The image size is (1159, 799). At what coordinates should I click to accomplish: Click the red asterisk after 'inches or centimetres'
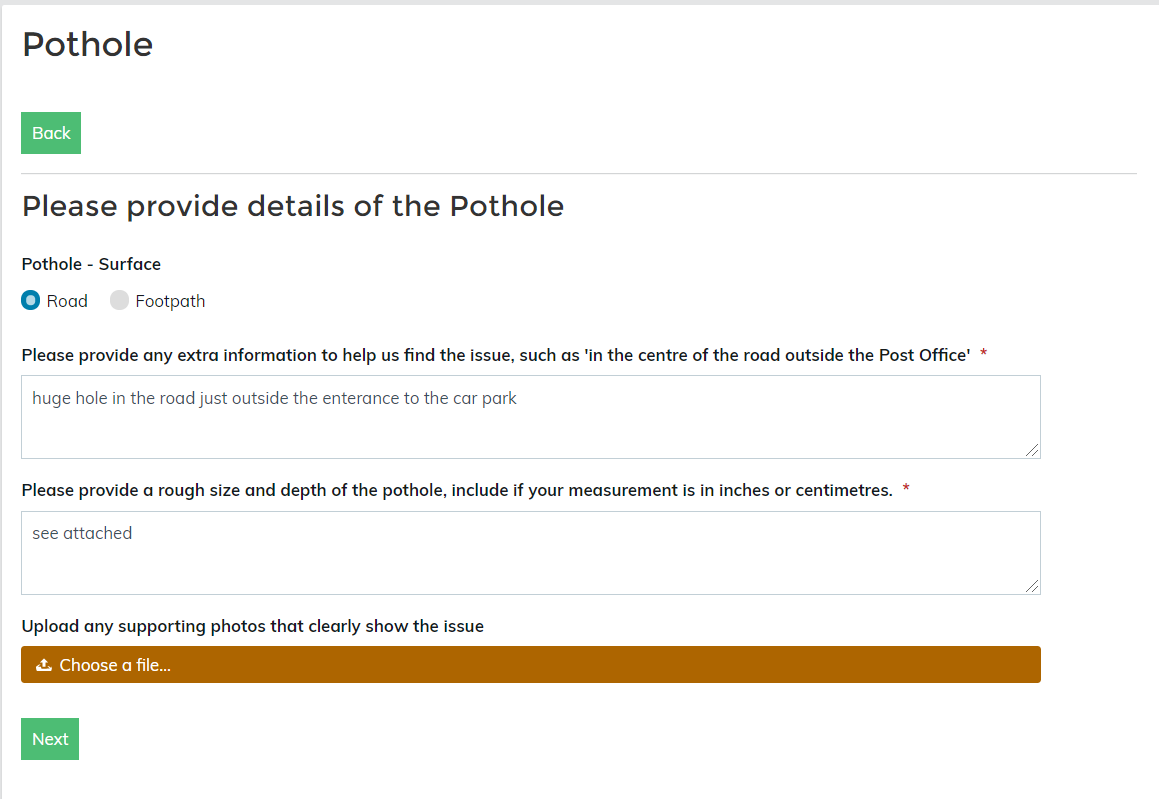coord(906,489)
